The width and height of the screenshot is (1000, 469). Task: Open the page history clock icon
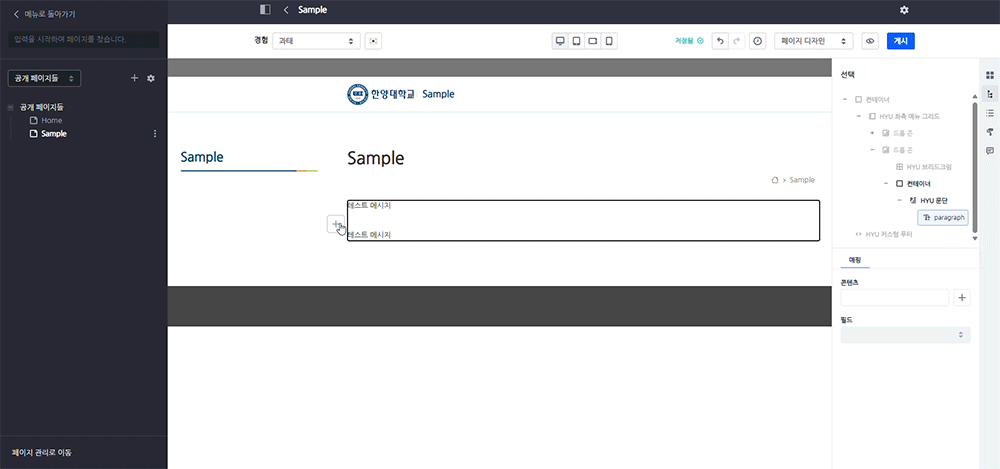[757, 41]
